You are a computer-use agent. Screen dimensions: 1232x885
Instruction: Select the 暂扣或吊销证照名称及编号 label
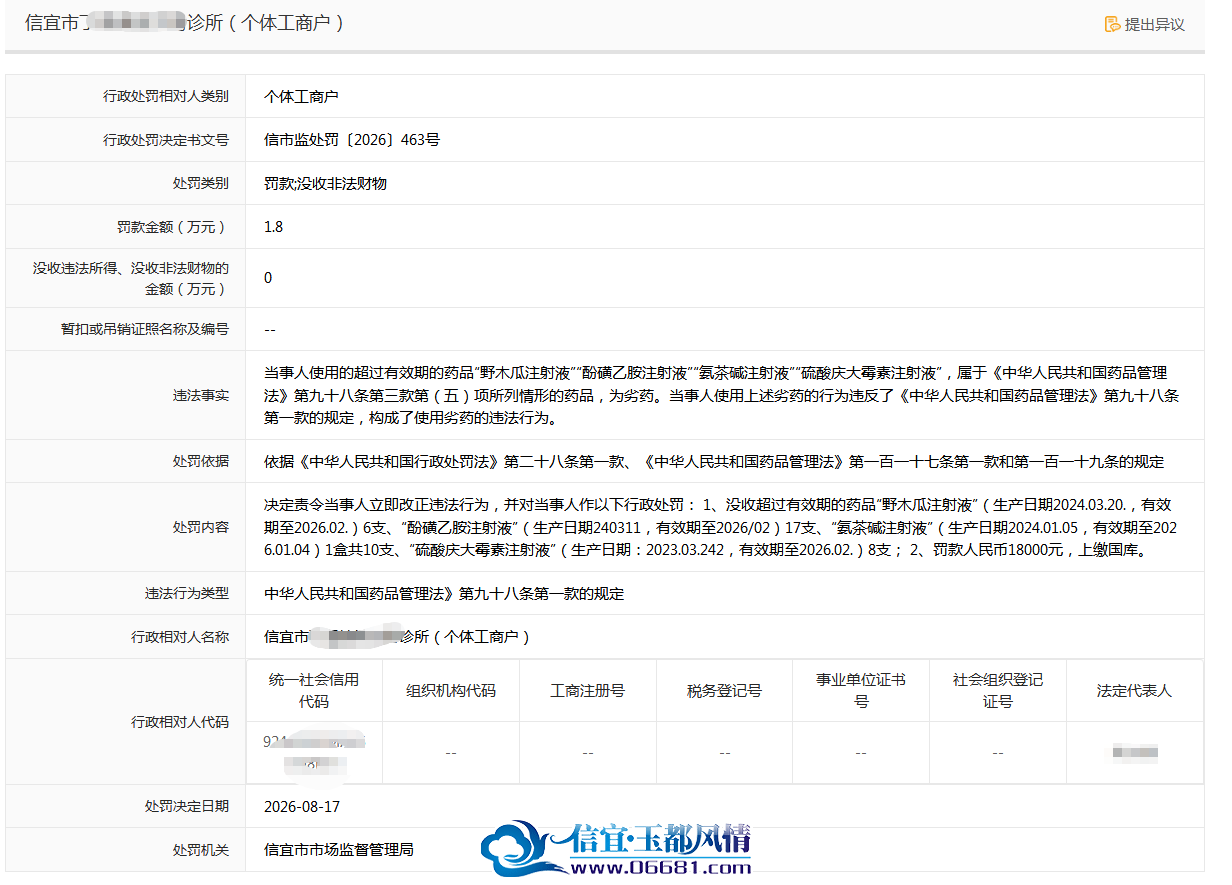145,329
